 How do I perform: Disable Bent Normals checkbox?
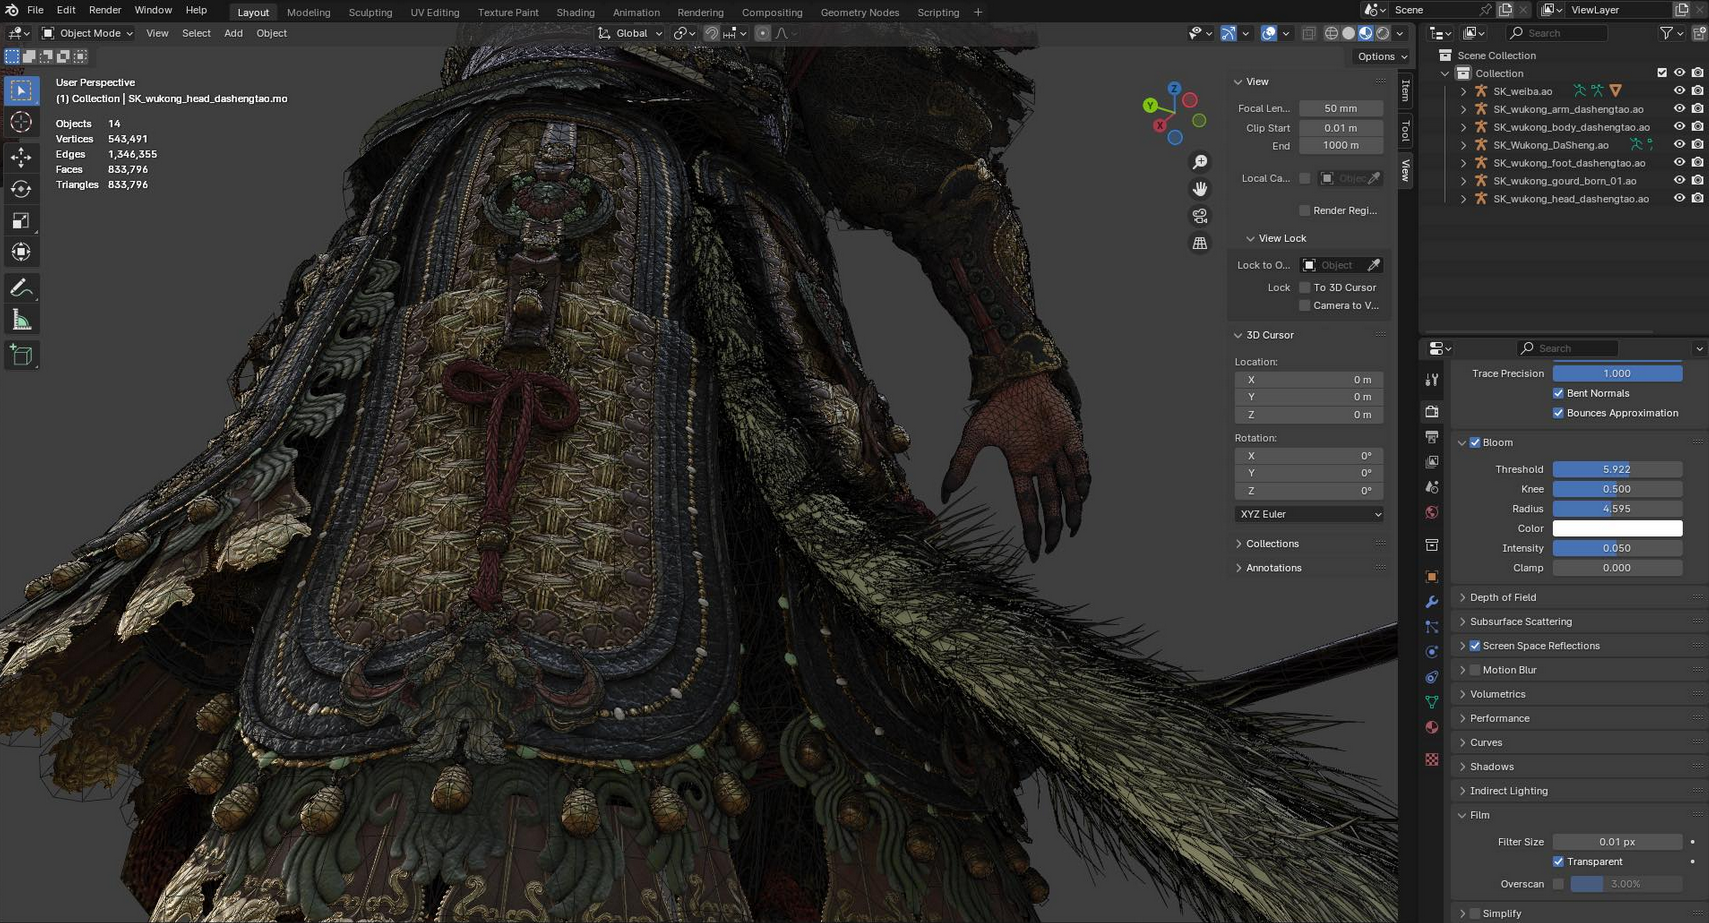[x=1558, y=393]
